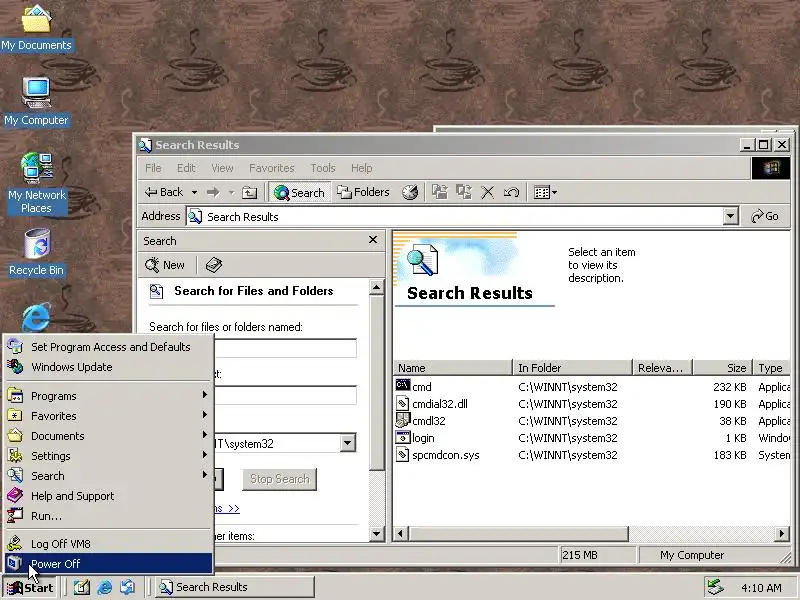Open the Run... dialog
Screen dimensions: 800x600
tap(109, 516)
